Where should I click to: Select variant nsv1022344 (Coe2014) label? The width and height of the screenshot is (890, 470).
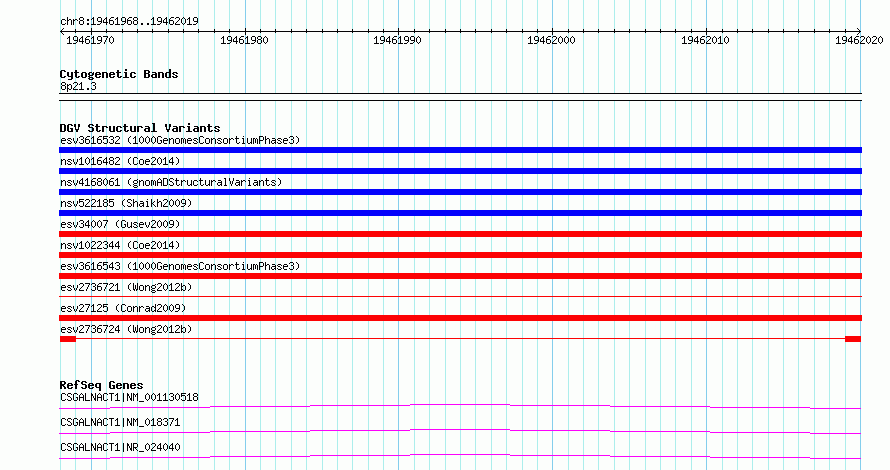point(120,245)
